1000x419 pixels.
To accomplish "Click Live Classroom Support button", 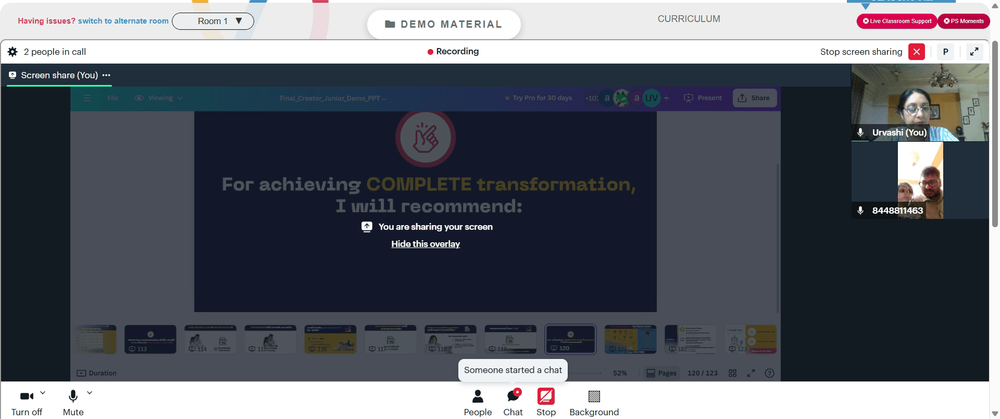I will click(x=897, y=21).
